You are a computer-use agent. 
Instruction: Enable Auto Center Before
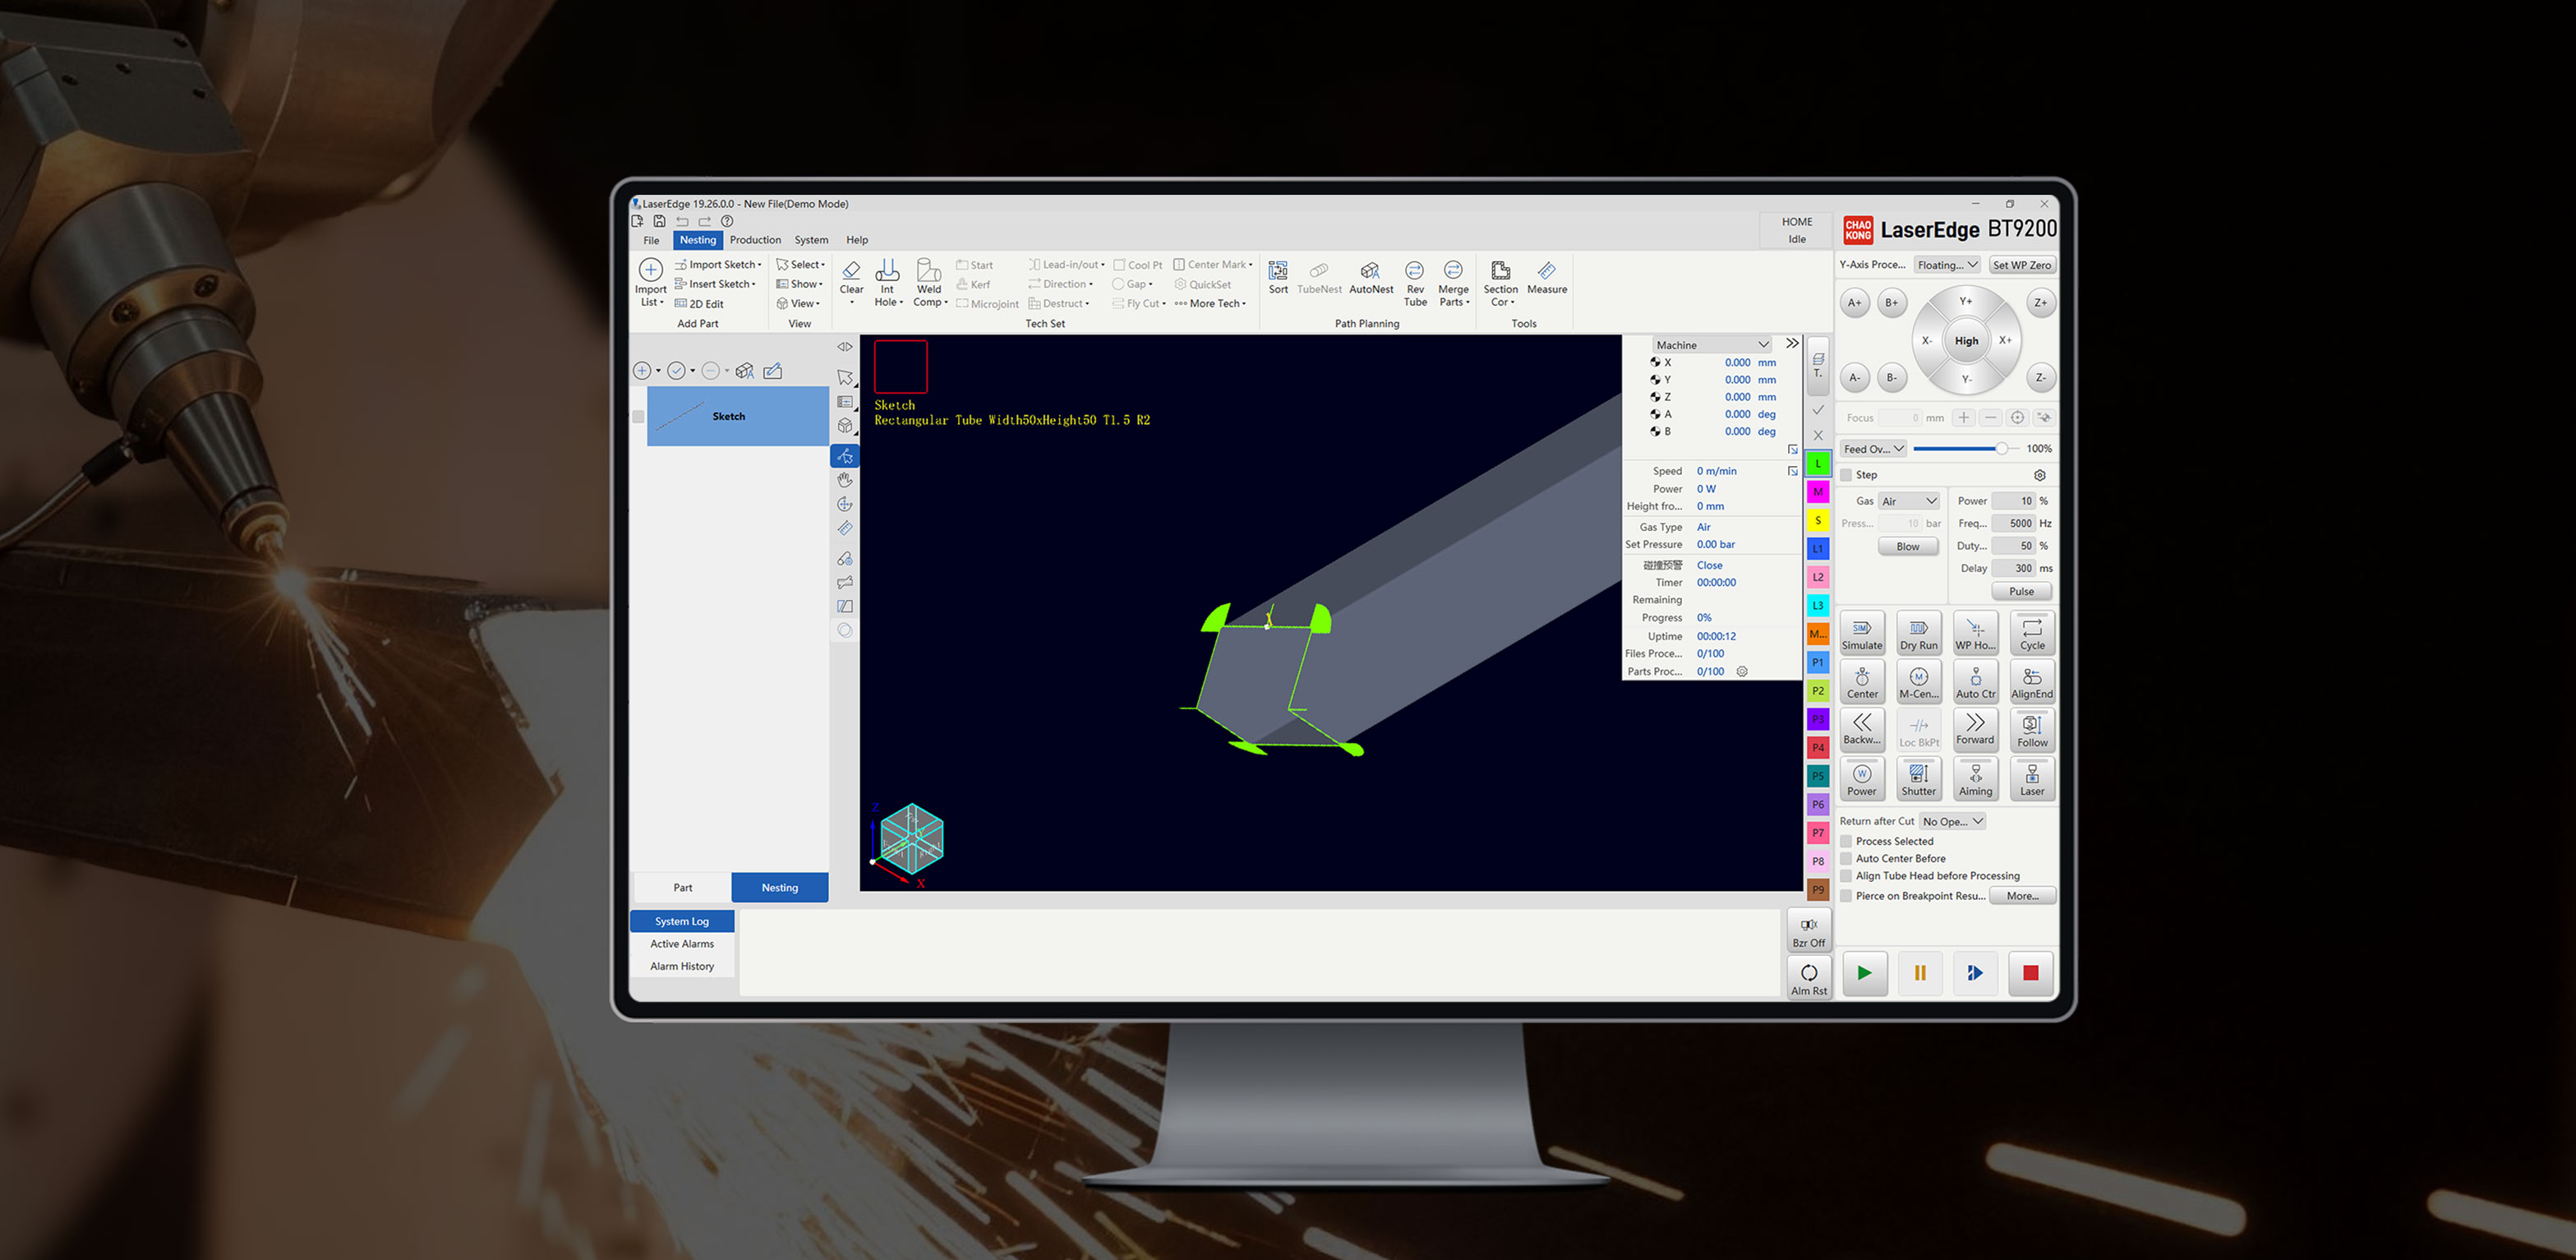pyautogui.click(x=1847, y=858)
